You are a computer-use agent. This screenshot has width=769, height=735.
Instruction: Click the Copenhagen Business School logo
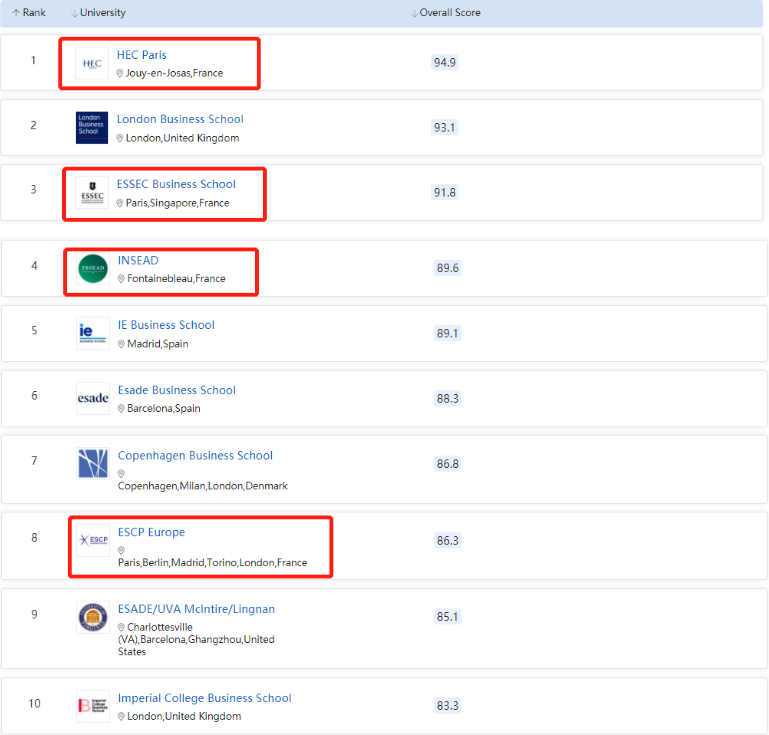pos(93,463)
